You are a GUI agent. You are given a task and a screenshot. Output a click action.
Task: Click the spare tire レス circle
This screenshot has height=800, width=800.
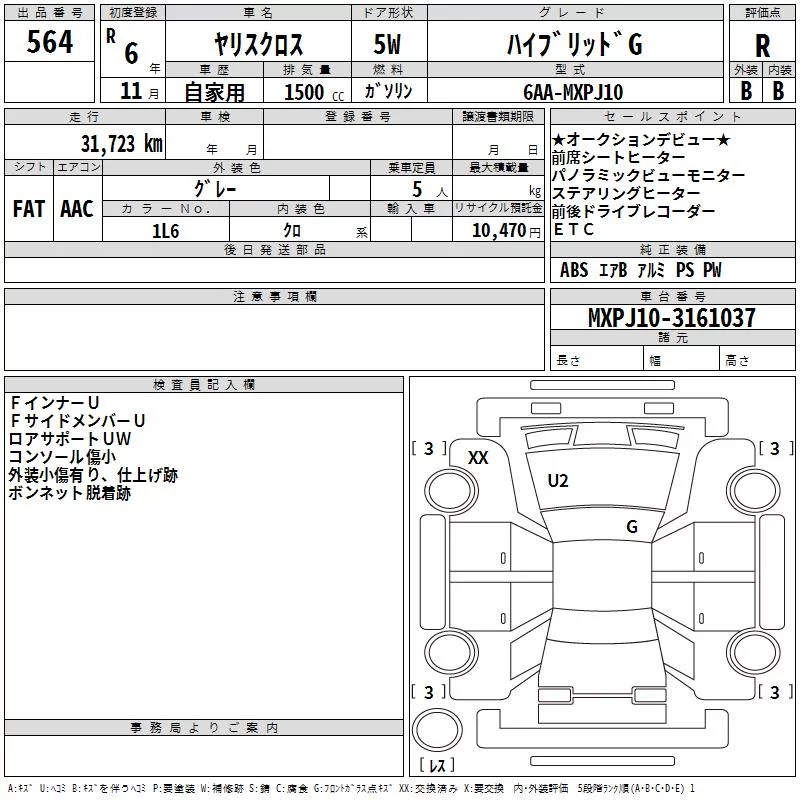pyautogui.click(x=437, y=730)
